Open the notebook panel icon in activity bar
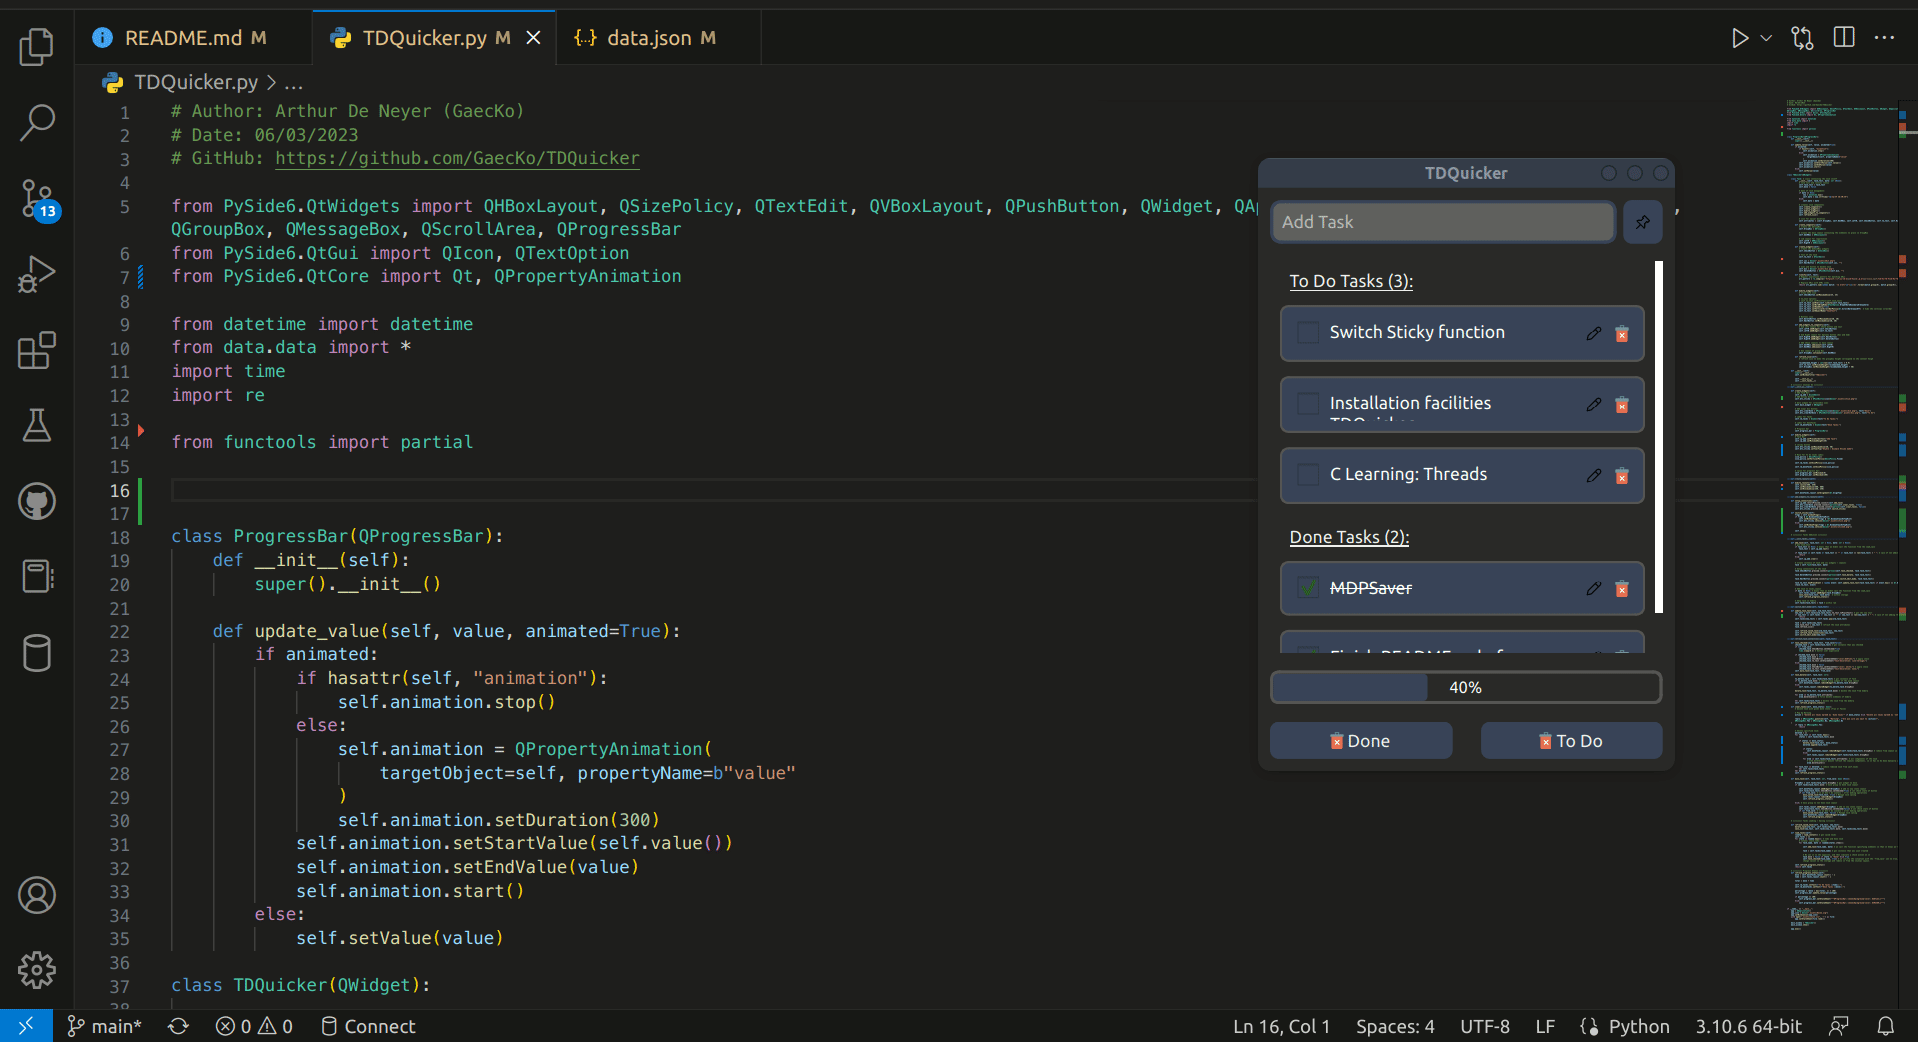Screen dimensions: 1918x1042 [x=37, y=576]
